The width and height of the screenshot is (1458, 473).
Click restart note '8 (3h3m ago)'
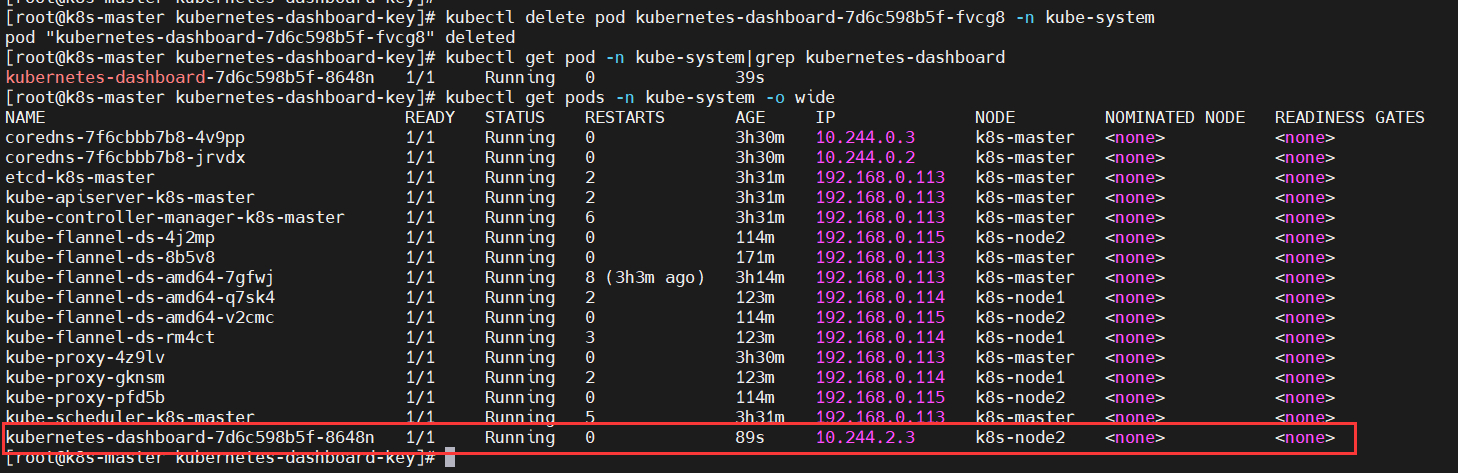tap(645, 277)
